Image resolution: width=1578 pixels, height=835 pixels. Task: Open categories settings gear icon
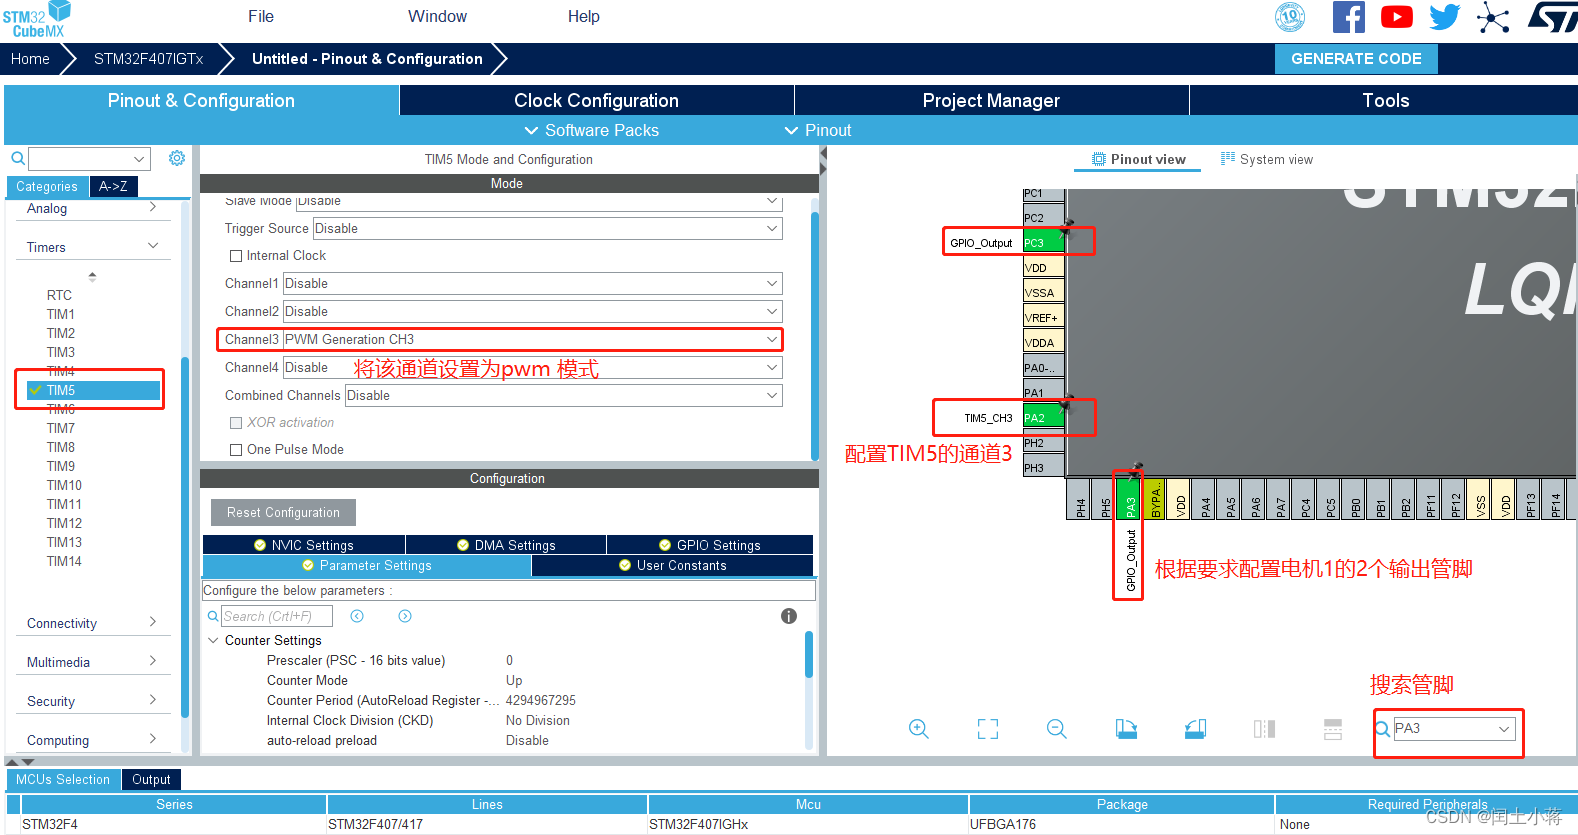(177, 158)
